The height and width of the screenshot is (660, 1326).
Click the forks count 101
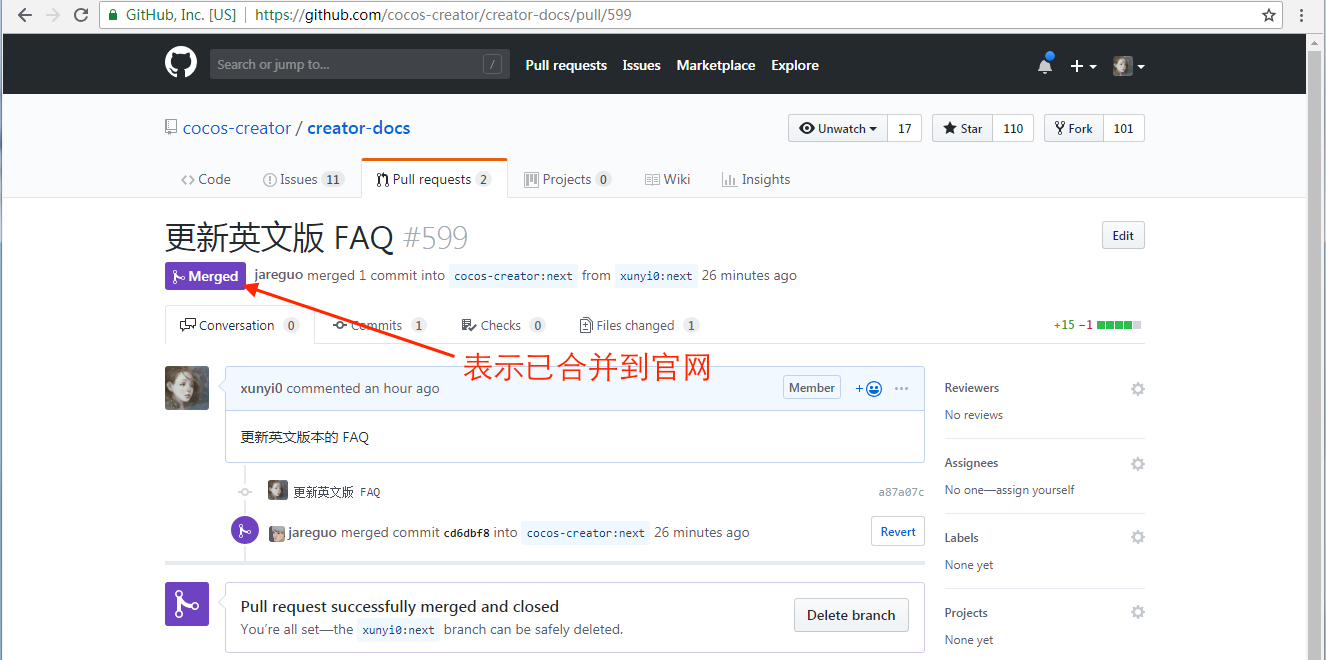(x=1124, y=128)
